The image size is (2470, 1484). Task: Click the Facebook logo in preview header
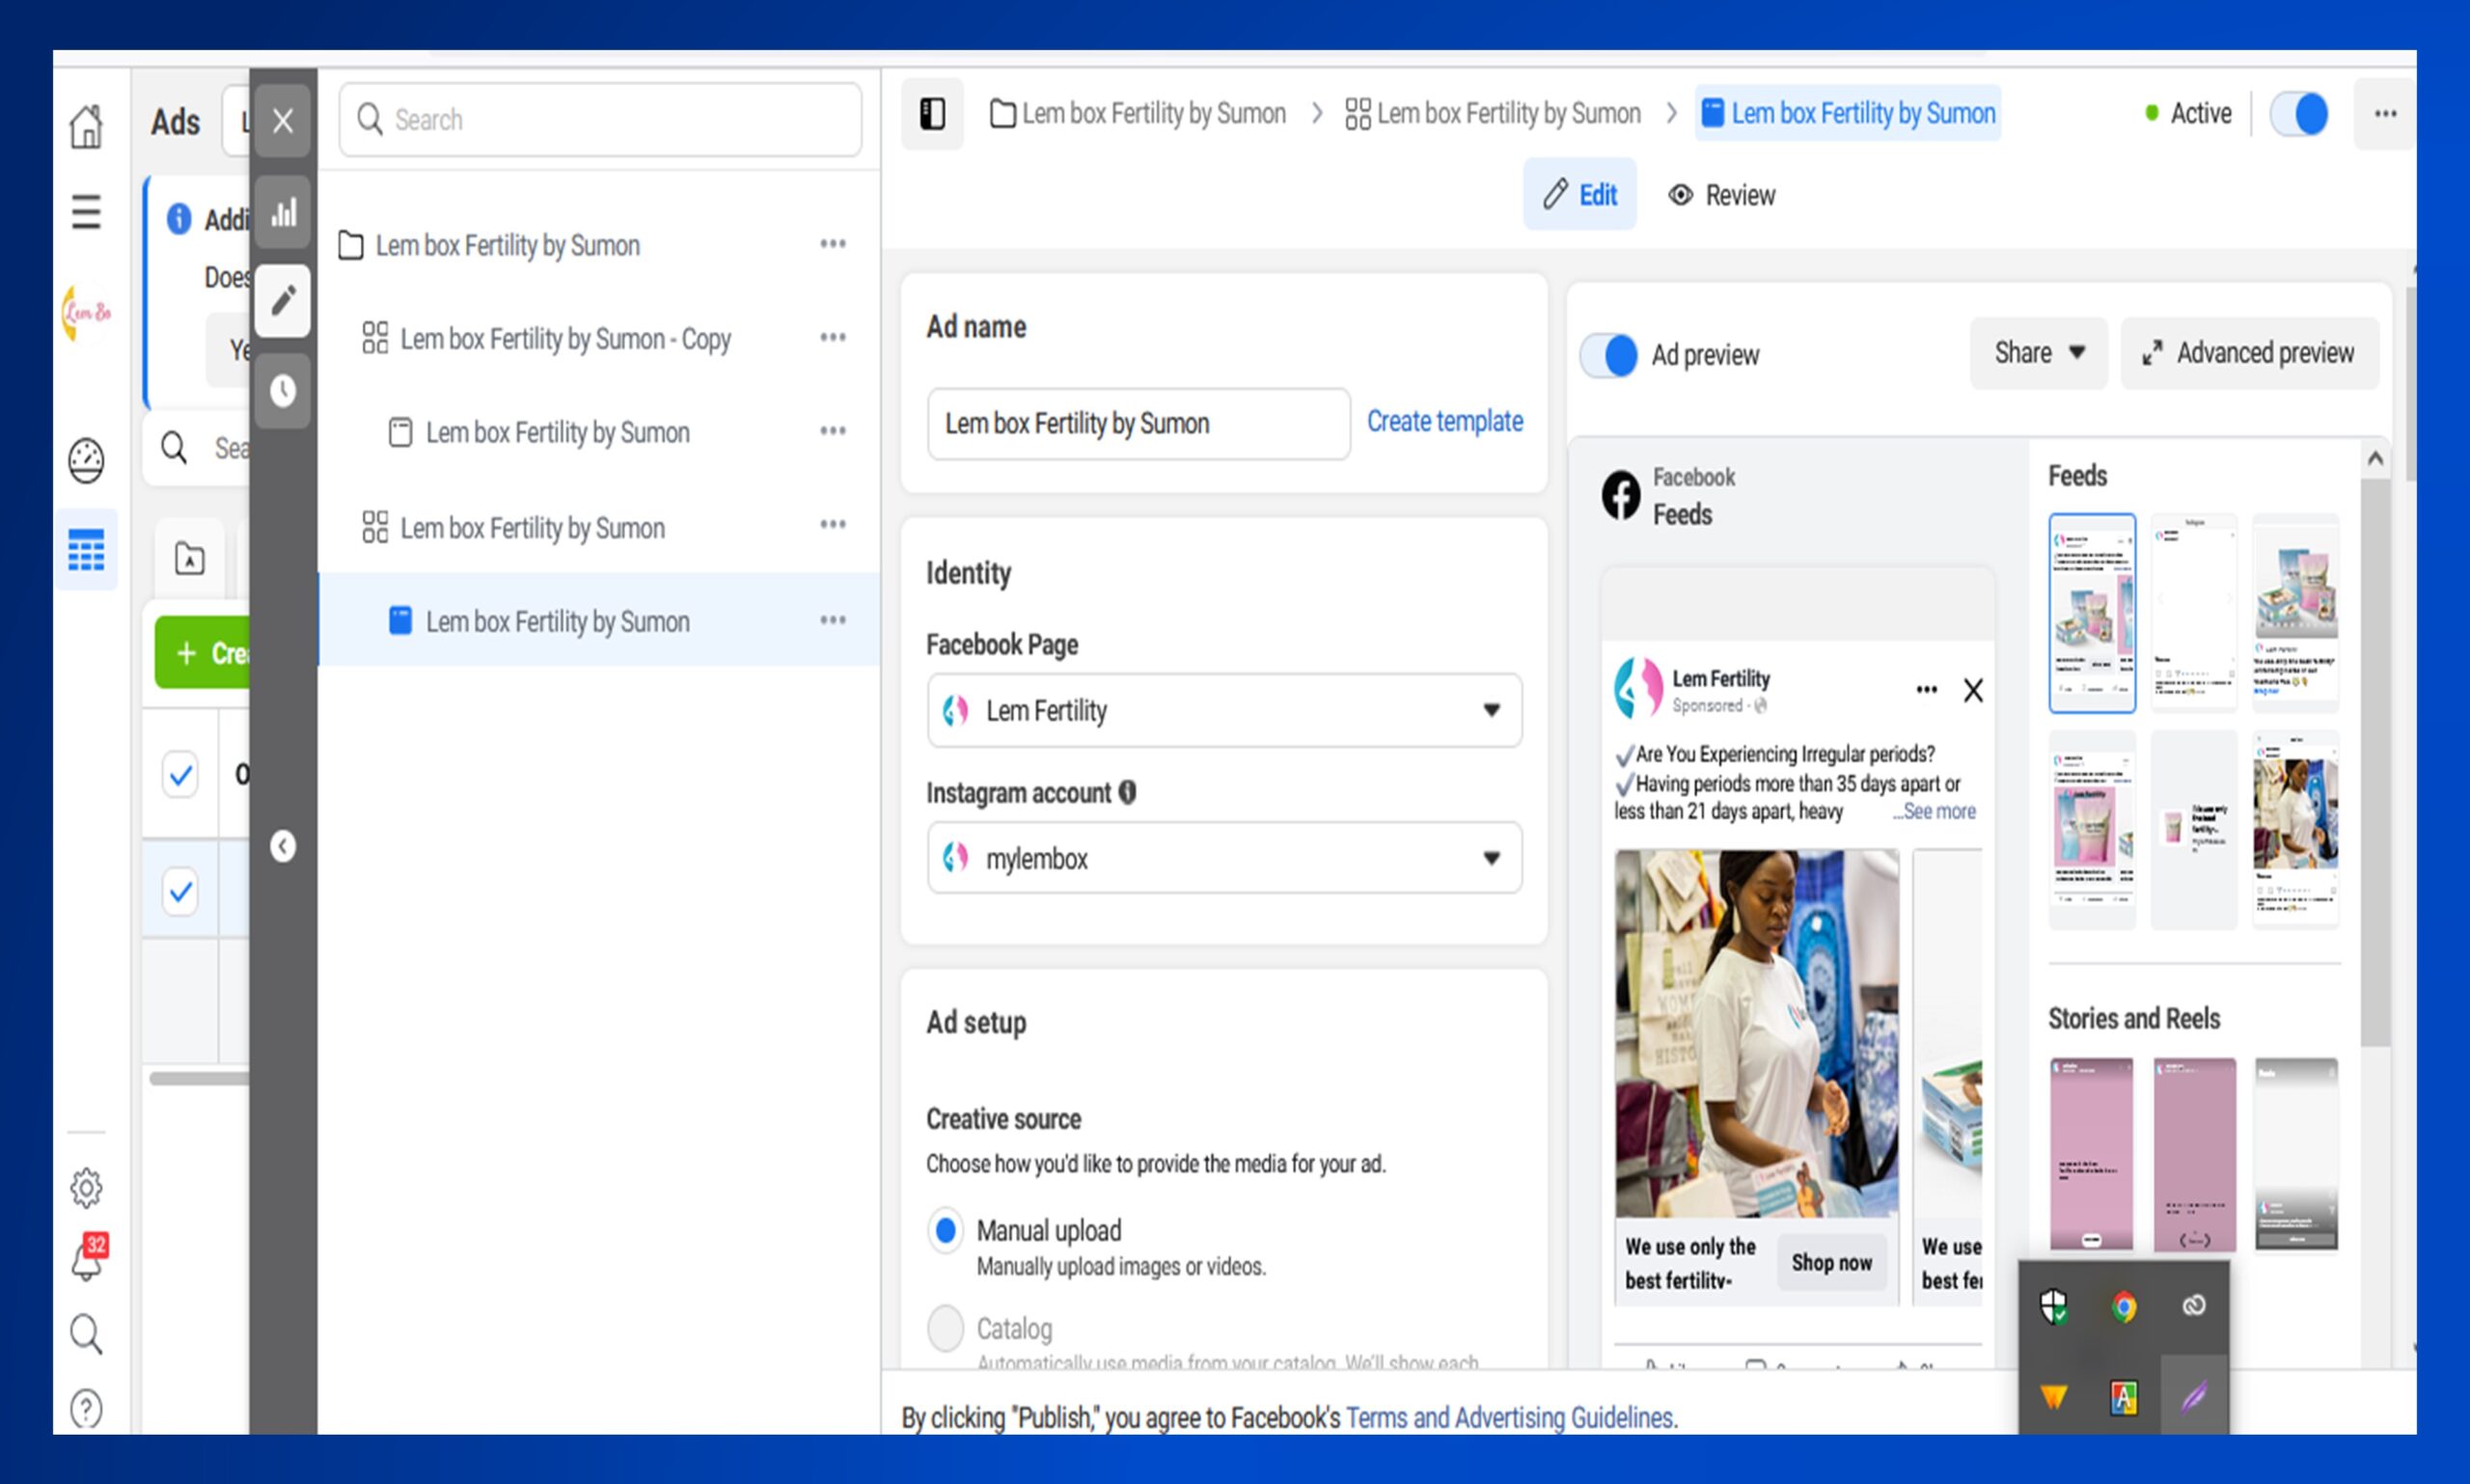[x=1621, y=495]
